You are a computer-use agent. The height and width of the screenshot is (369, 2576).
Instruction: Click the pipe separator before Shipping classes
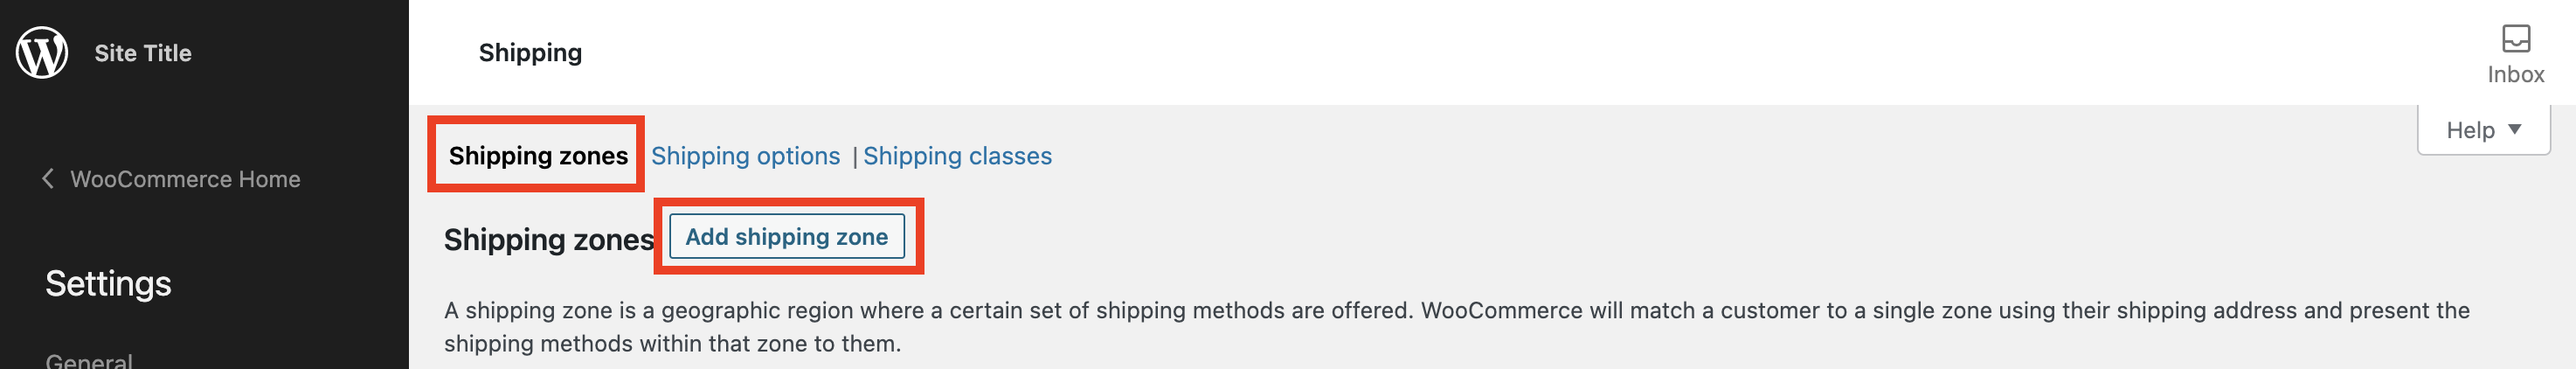click(854, 157)
